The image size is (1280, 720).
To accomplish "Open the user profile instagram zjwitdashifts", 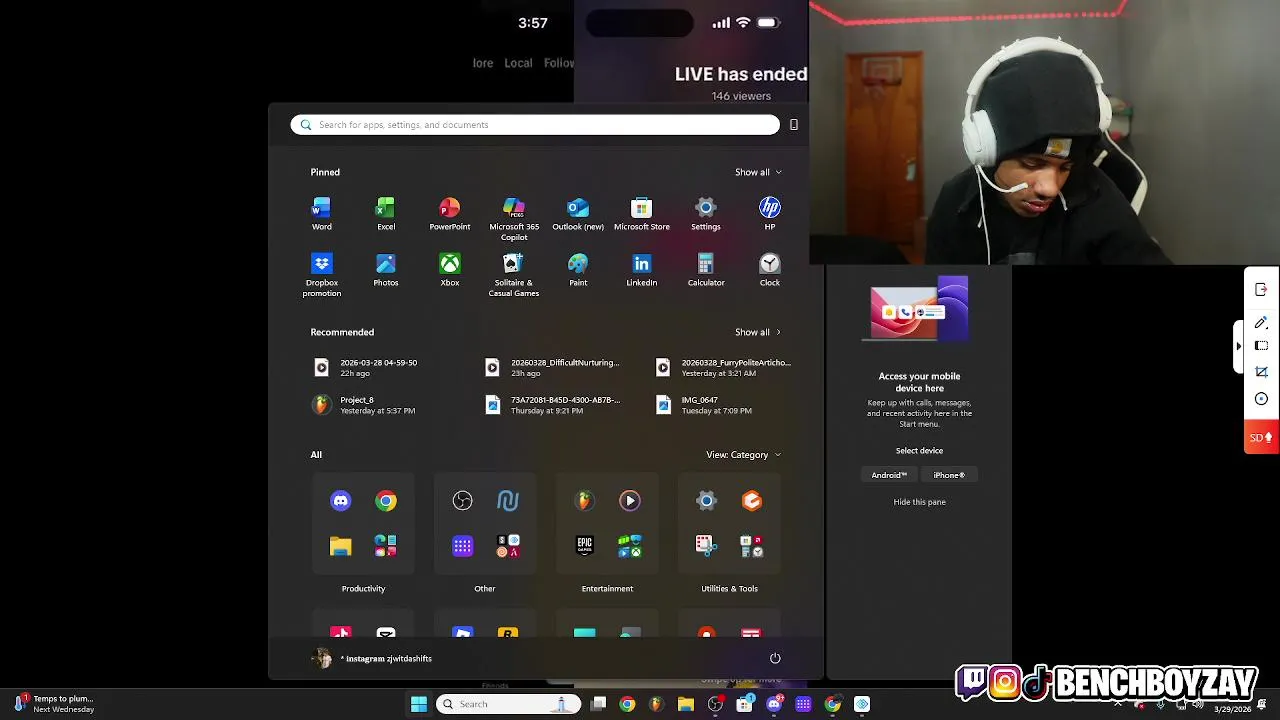I will [373, 658].
